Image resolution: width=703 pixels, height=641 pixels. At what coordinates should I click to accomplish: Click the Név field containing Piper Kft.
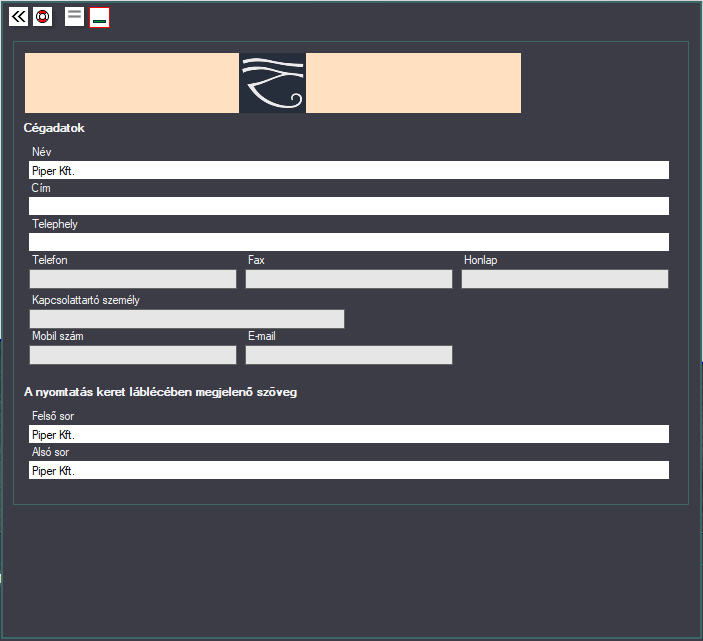[349, 170]
